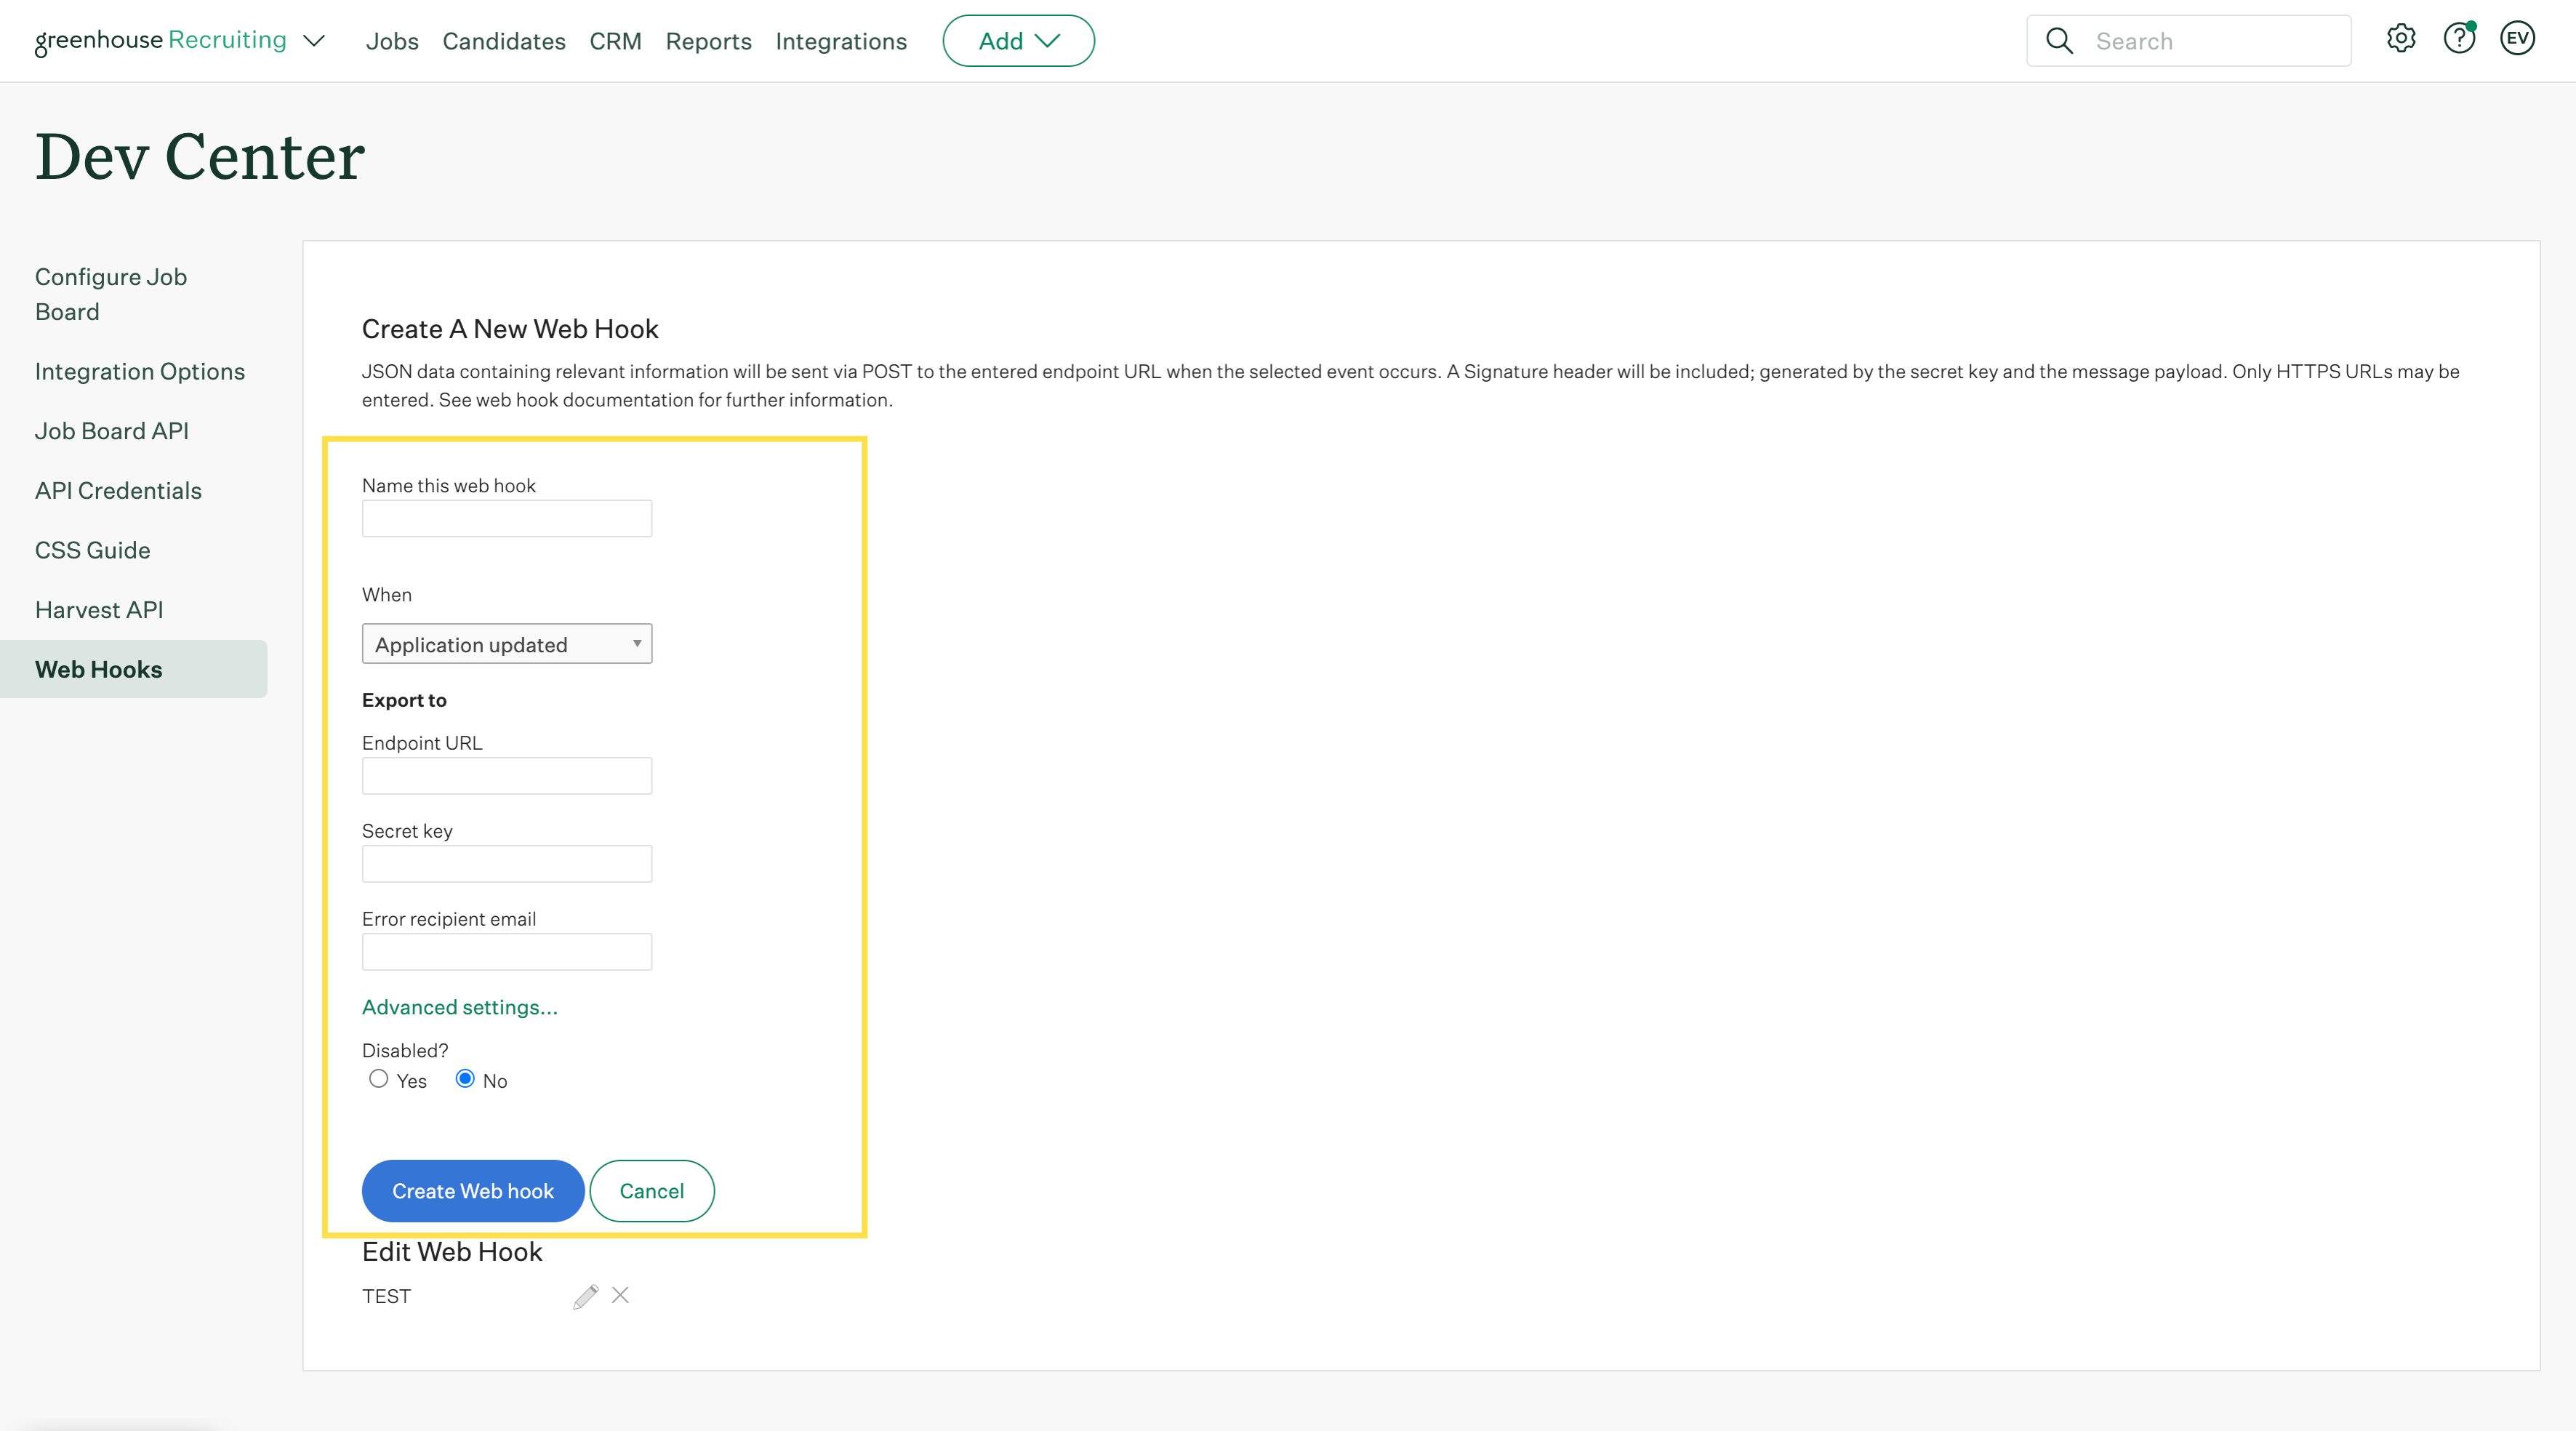Focus the Endpoint URL input field
Viewport: 2576px width, 1431px height.
[x=507, y=776]
